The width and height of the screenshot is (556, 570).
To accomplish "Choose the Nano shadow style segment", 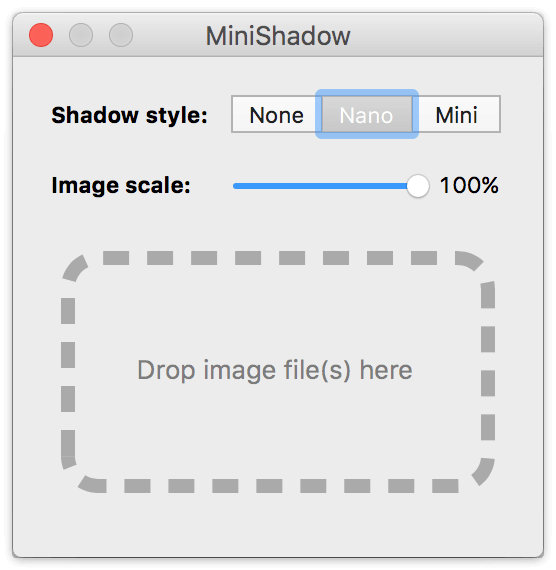I will (367, 114).
